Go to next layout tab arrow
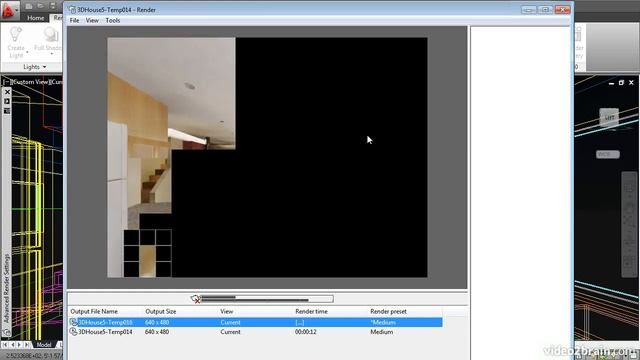The width and height of the screenshot is (640, 360). (x=20, y=345)
